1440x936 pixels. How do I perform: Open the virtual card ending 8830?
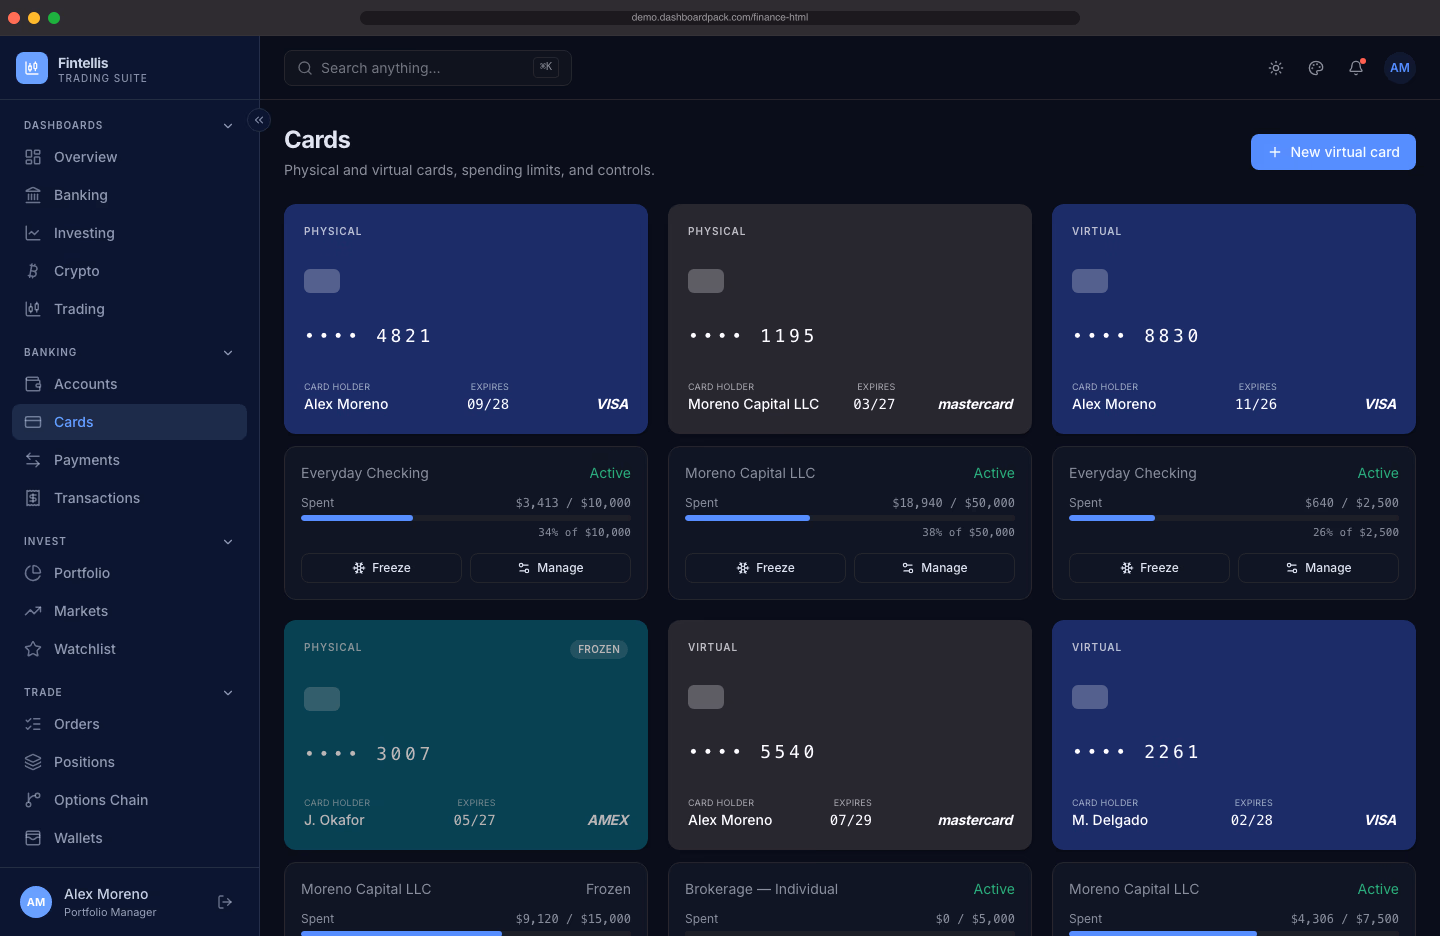(x=1234, y=319)
